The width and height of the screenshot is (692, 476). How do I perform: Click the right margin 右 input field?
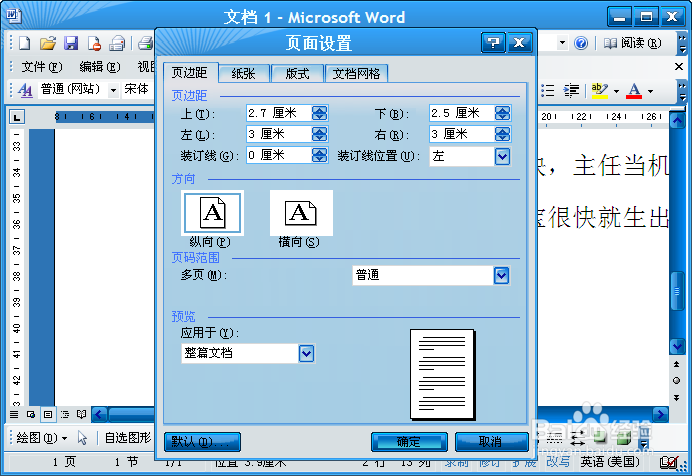(462, 134)
